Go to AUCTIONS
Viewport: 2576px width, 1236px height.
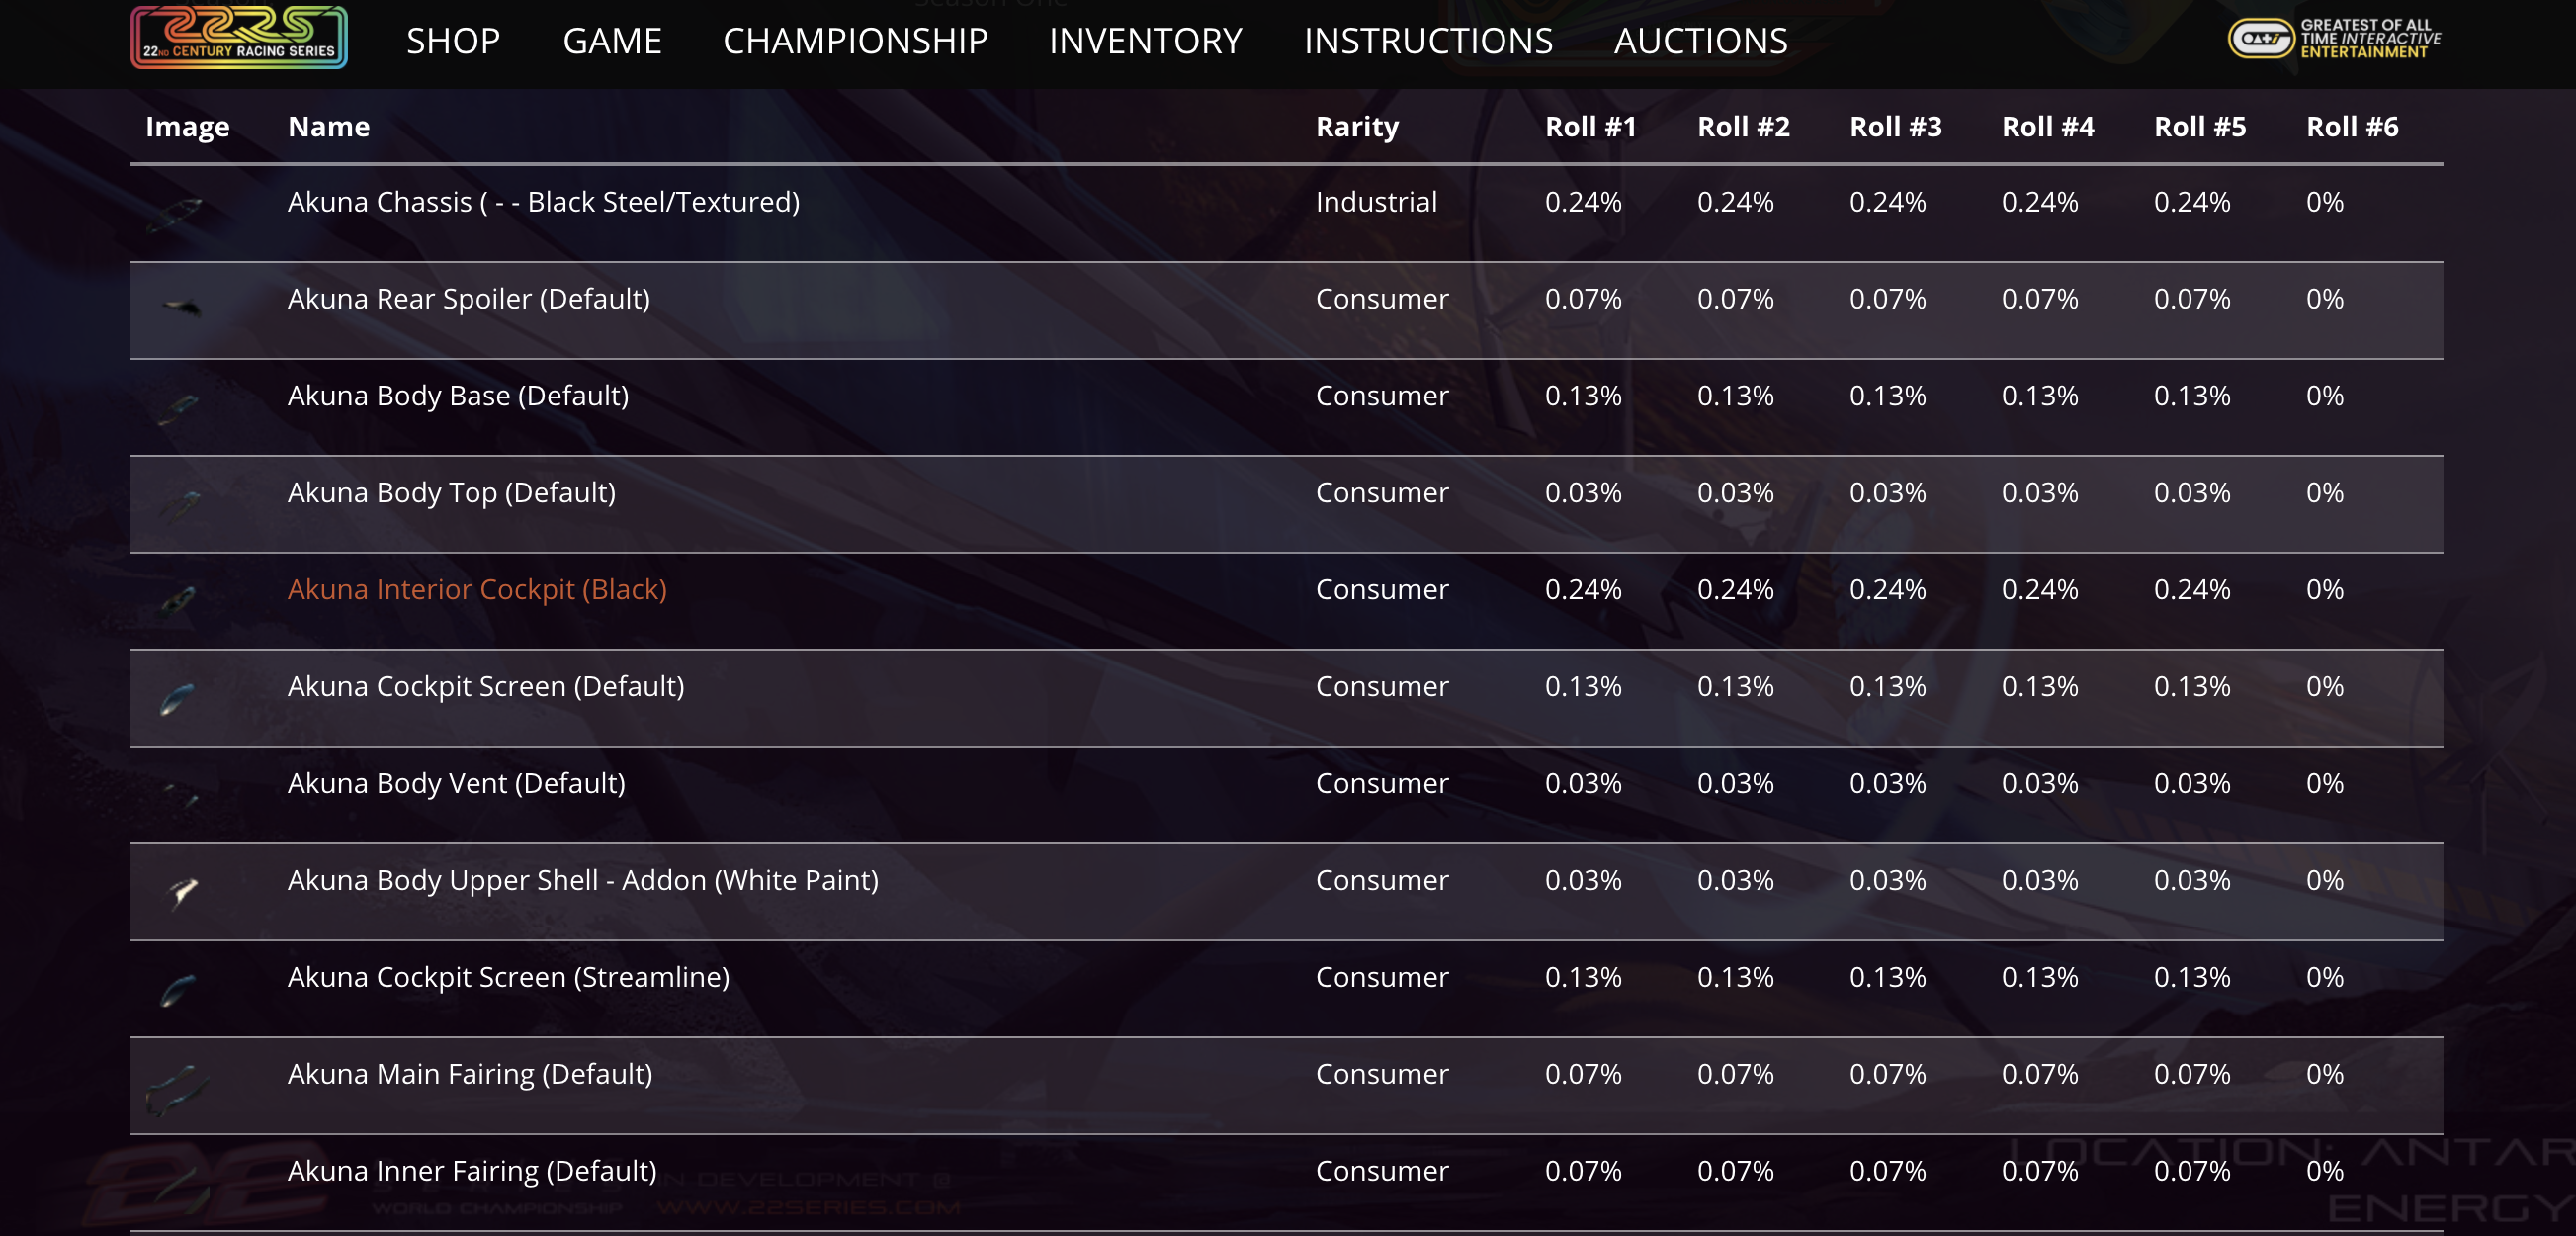1700,41
